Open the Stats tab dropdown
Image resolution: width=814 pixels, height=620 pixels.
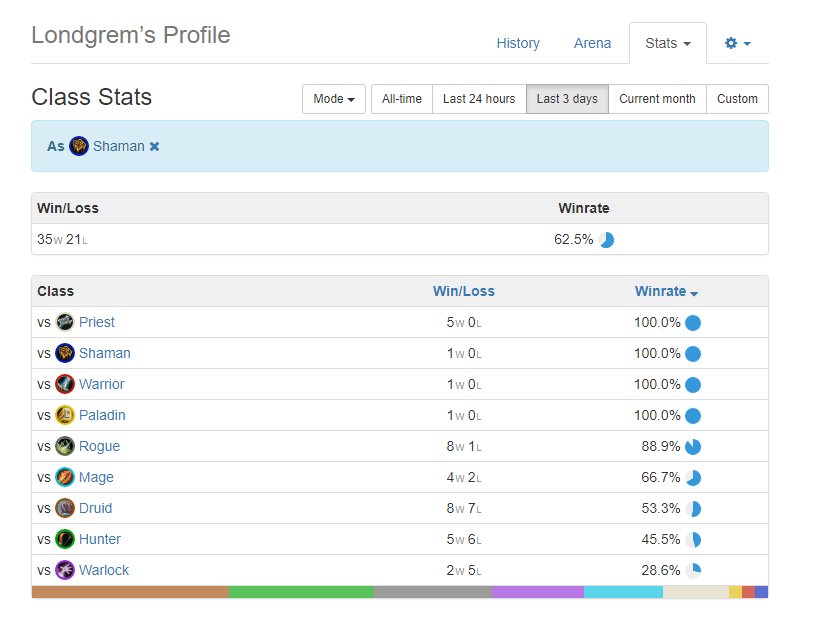668,43
